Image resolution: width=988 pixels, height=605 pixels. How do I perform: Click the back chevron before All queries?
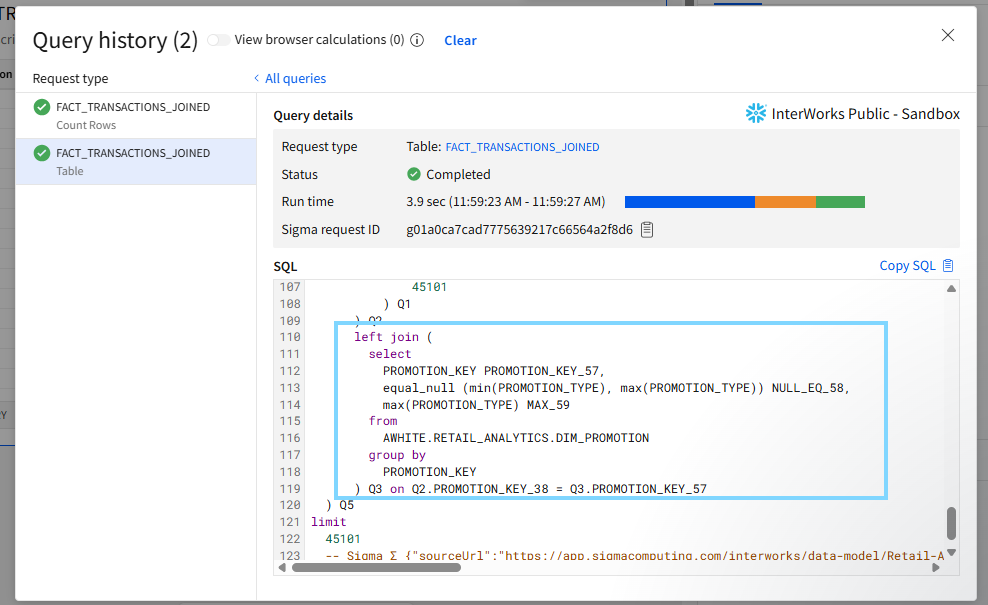point(256,78)
